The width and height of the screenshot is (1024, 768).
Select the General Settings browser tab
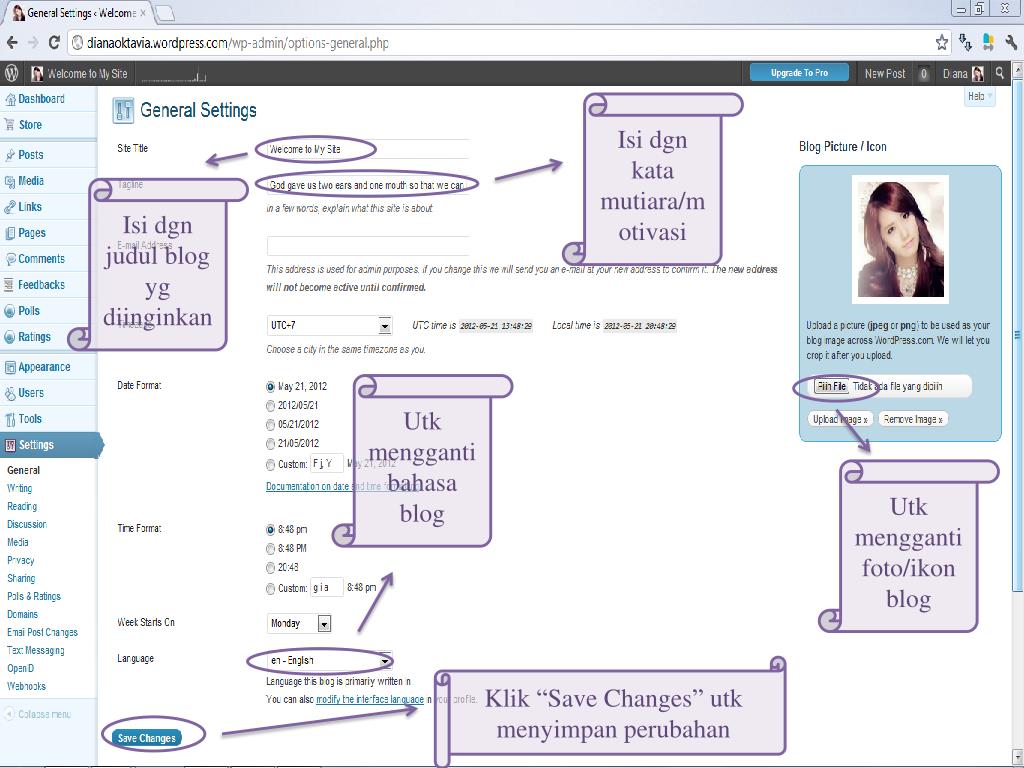(x=79, y=12)
